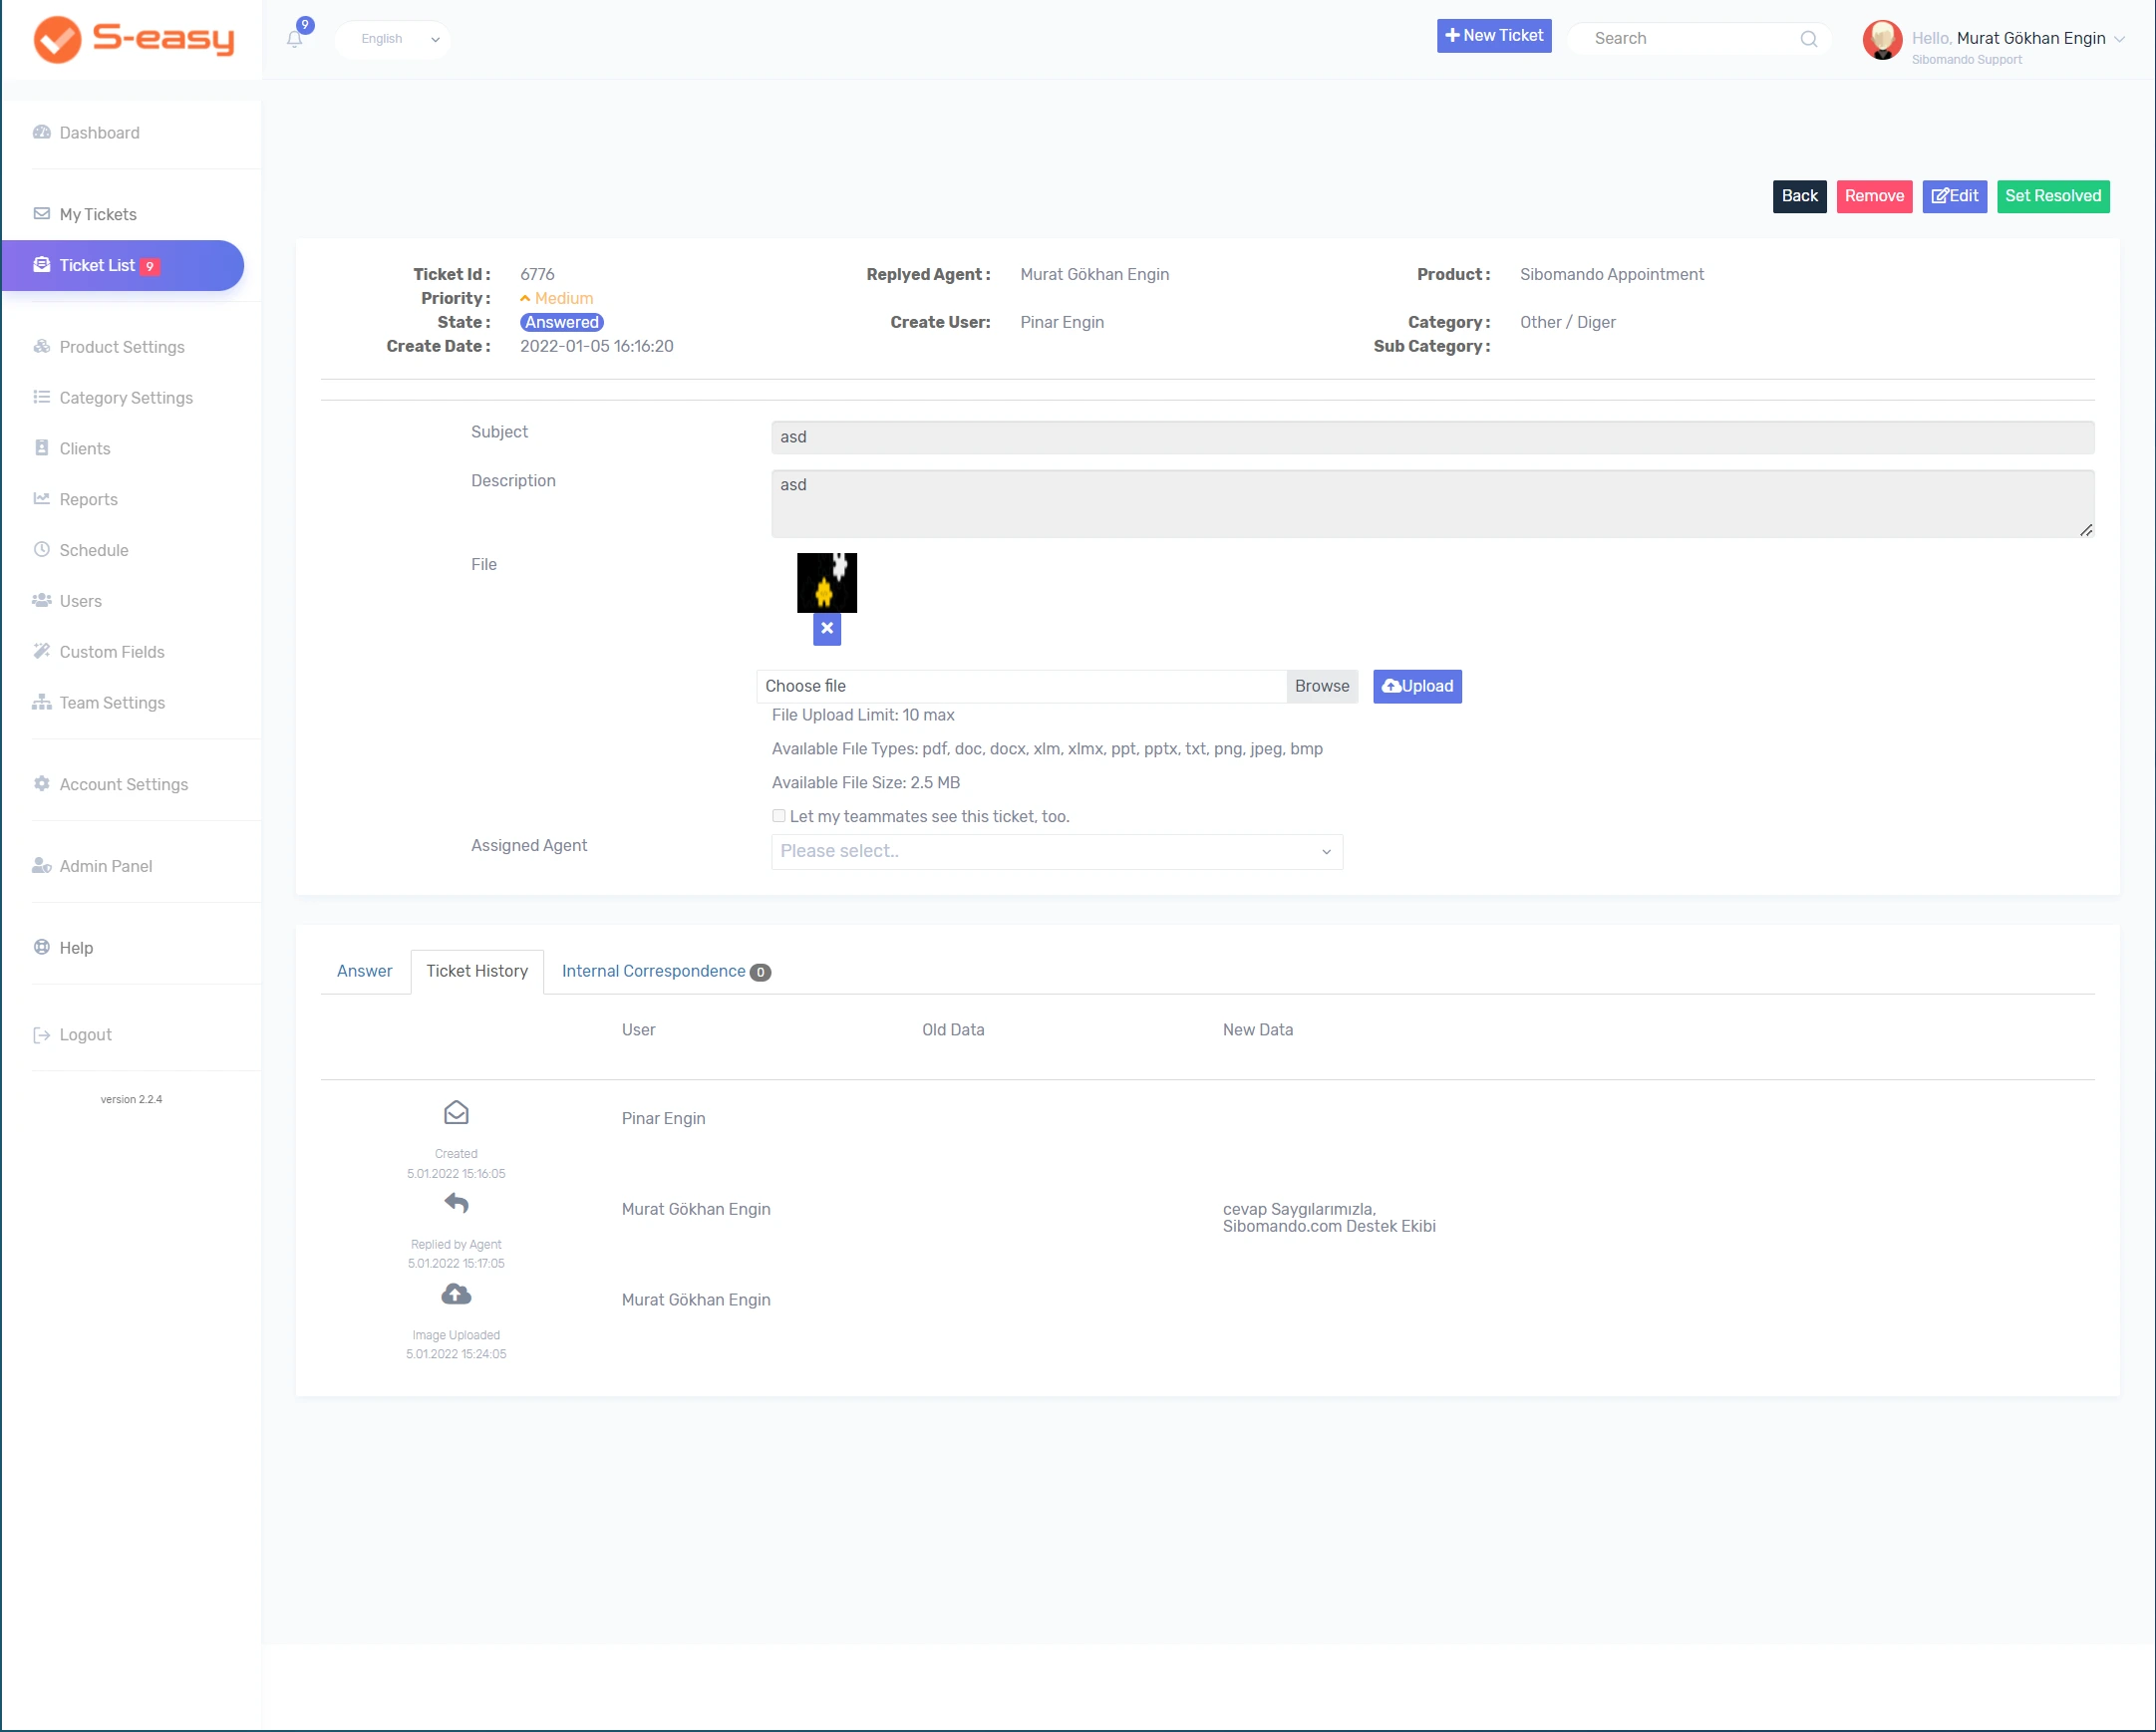Viewport: 2156px width, 1732px height.
Task: Click the Answered state badge
Action: tap(561, 322)
